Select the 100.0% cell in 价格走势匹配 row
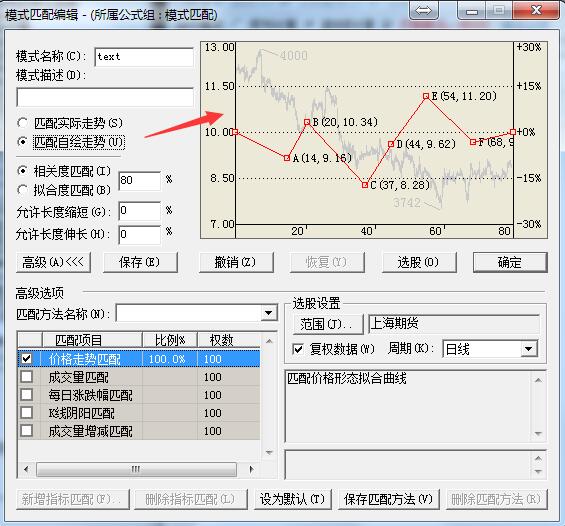 coord(170,359)
